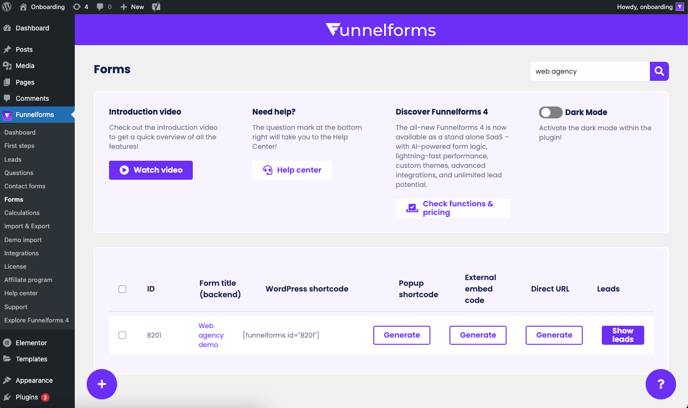688x408 pixels.
Task: Click the user avatar icon in admin bar
Action: 680,7
